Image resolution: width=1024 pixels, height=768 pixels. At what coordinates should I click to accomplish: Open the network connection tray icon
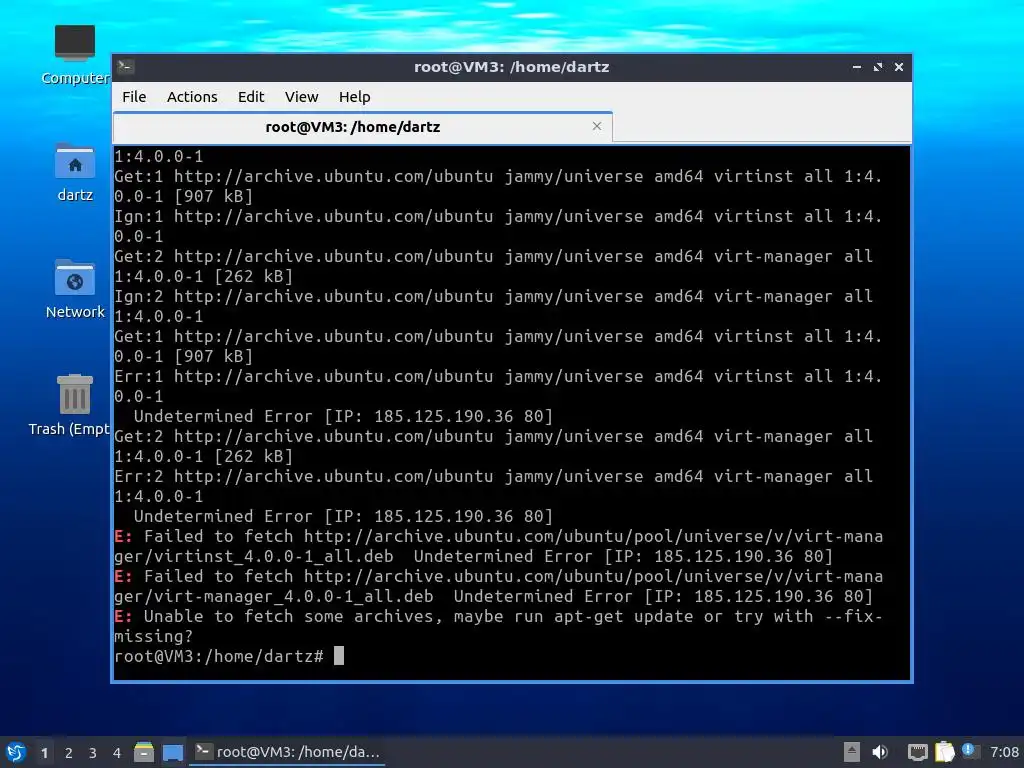[x=918, y=752]
